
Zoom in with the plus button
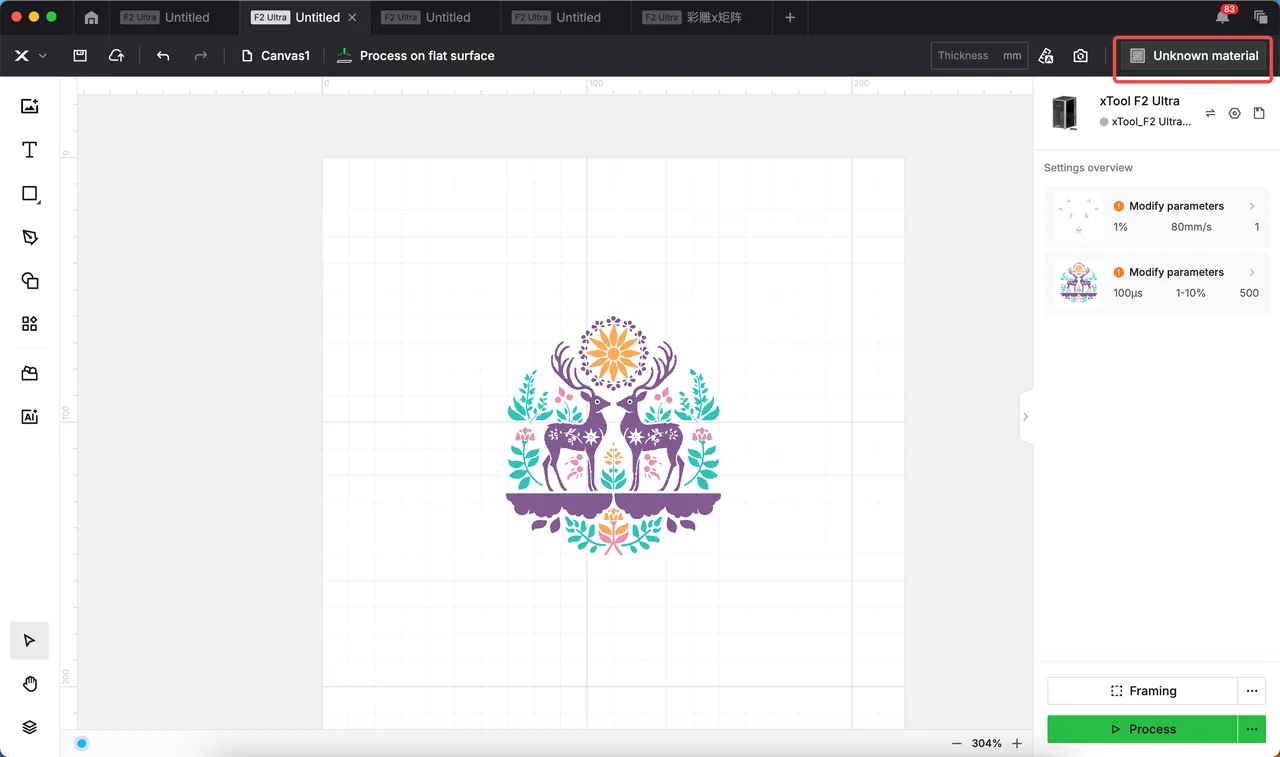(1017, 743)
